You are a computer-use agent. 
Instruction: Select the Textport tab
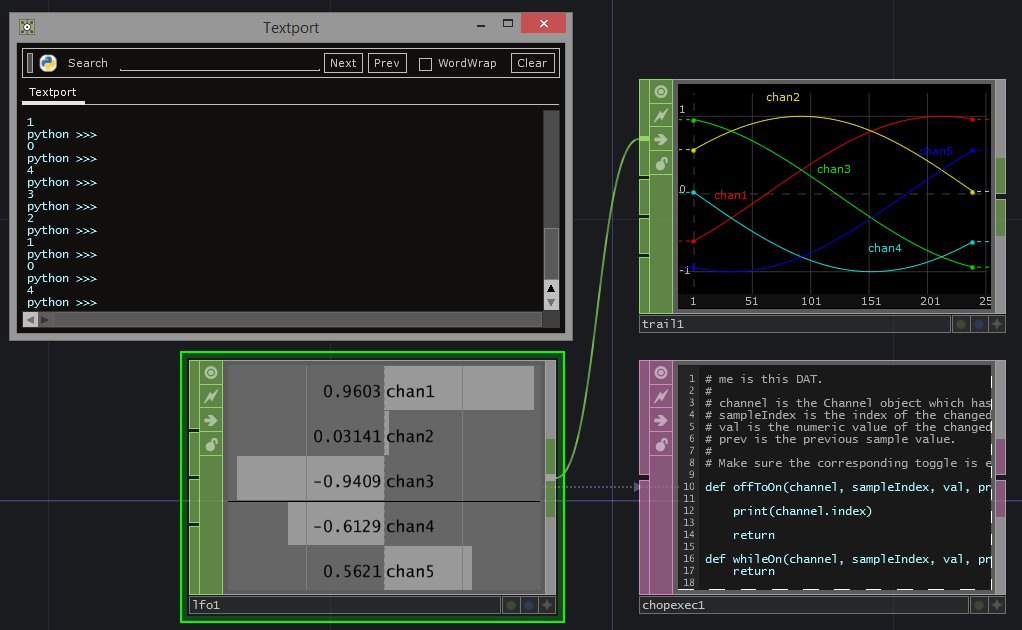[53, 92]
